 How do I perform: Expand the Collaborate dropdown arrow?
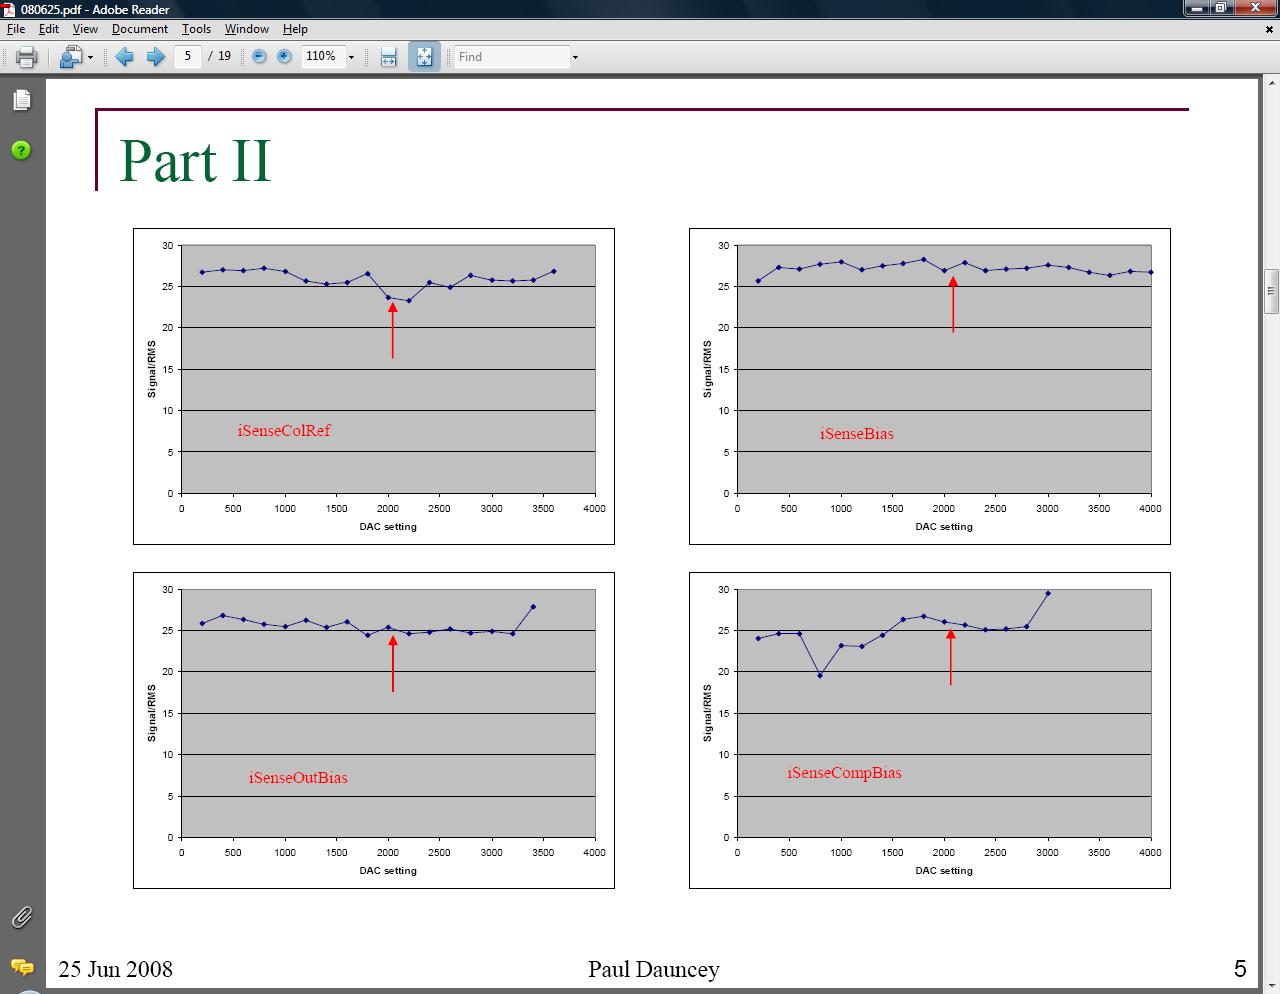pyautogui.click(x=91, y=58)
